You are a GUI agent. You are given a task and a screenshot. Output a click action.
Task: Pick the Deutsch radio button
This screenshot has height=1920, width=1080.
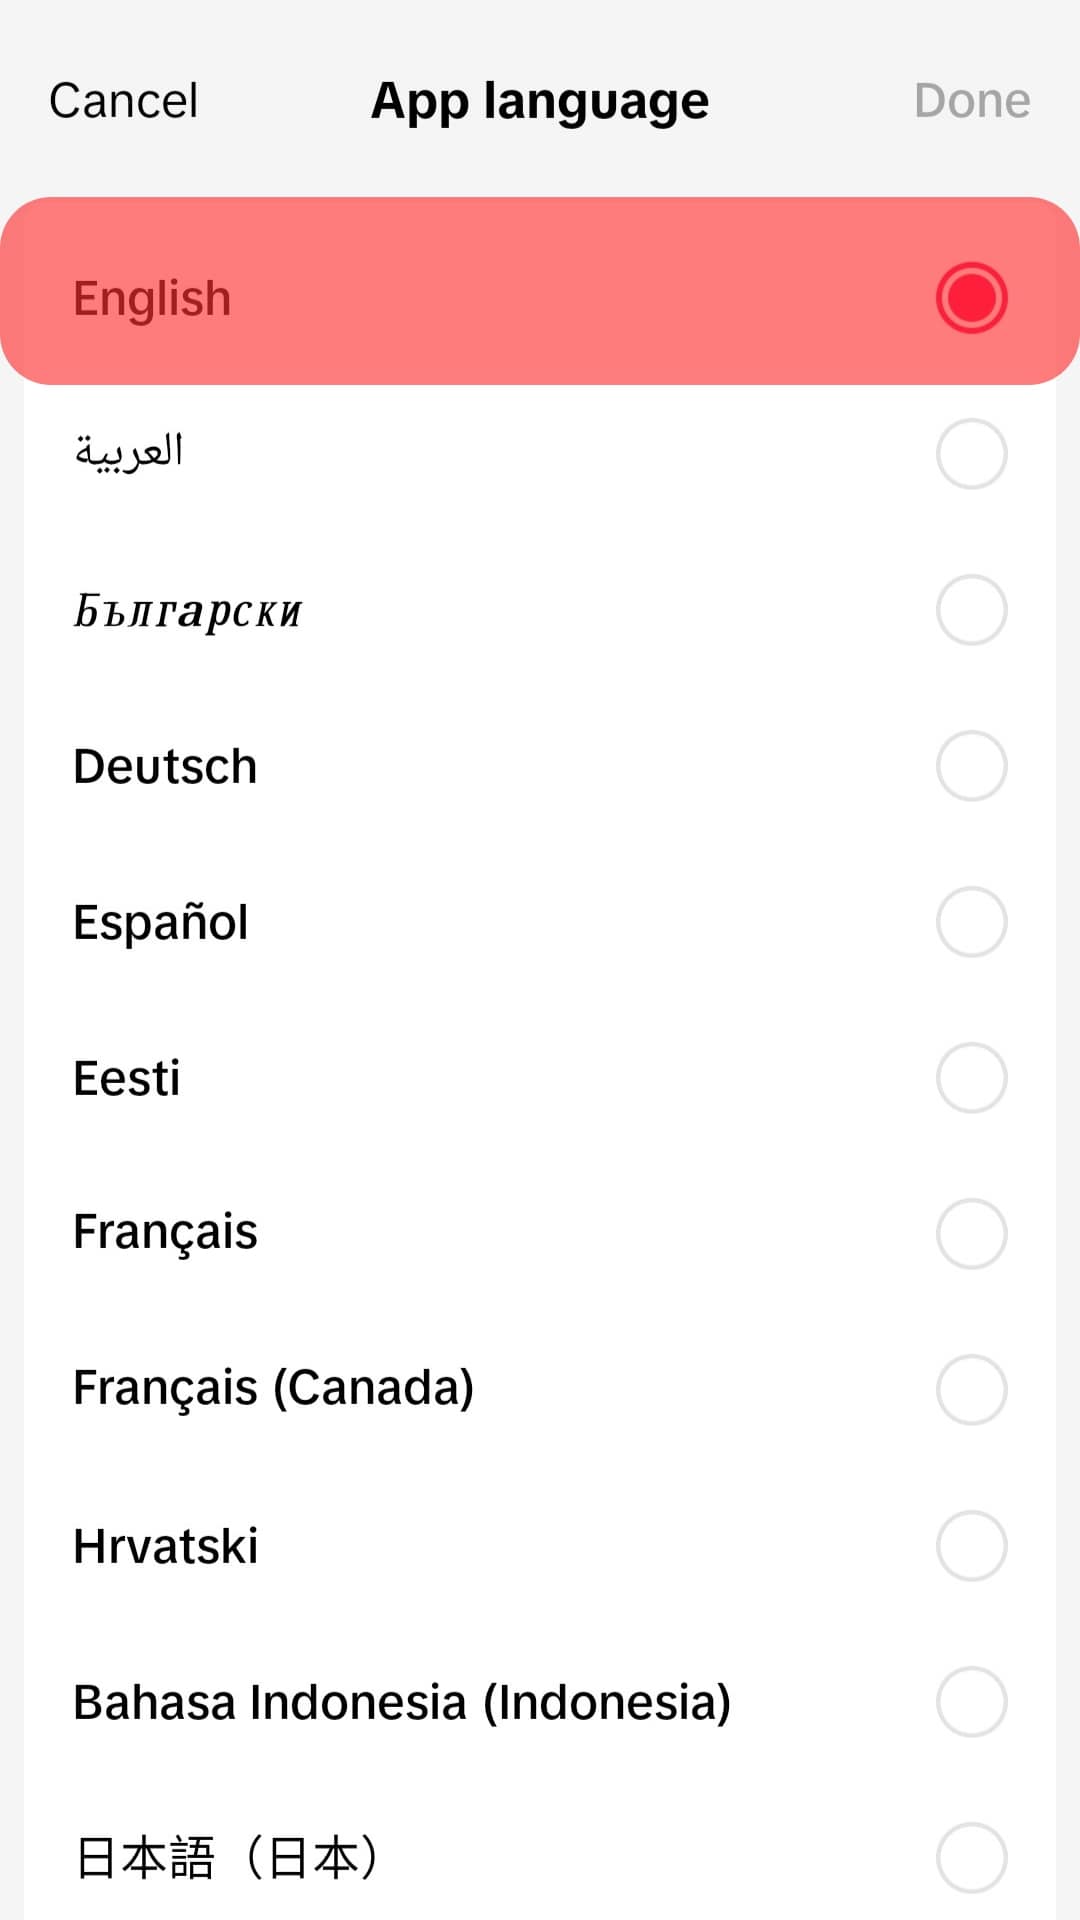[971, 766]
